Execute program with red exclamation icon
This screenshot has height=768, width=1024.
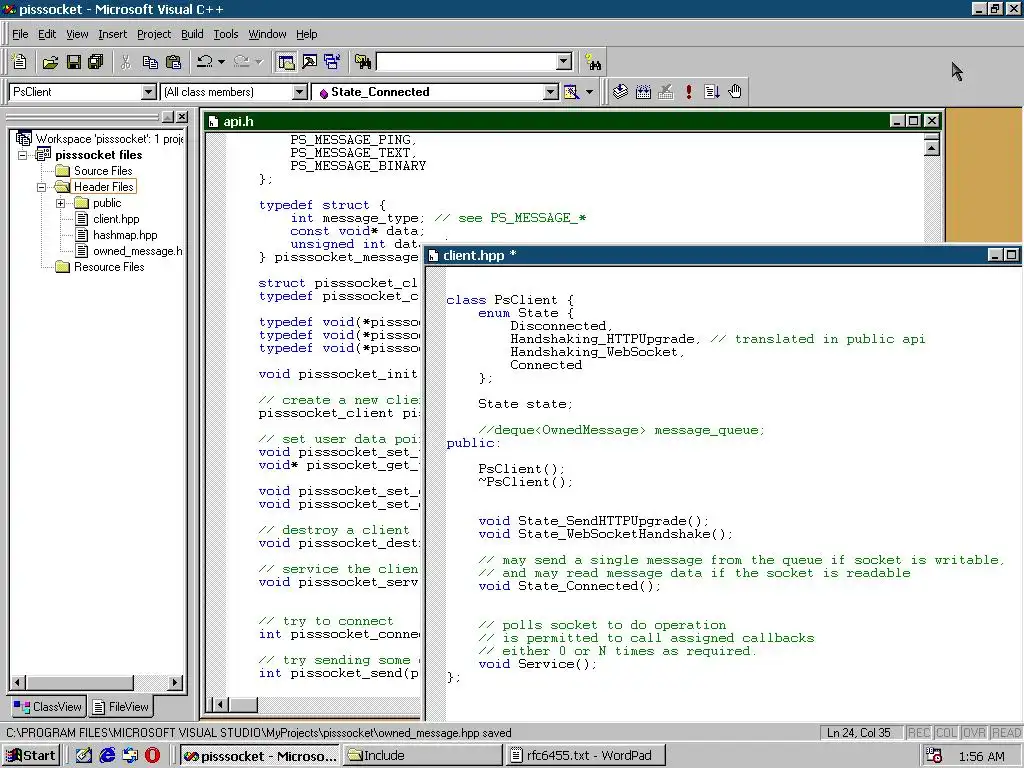tap(689, 92)
